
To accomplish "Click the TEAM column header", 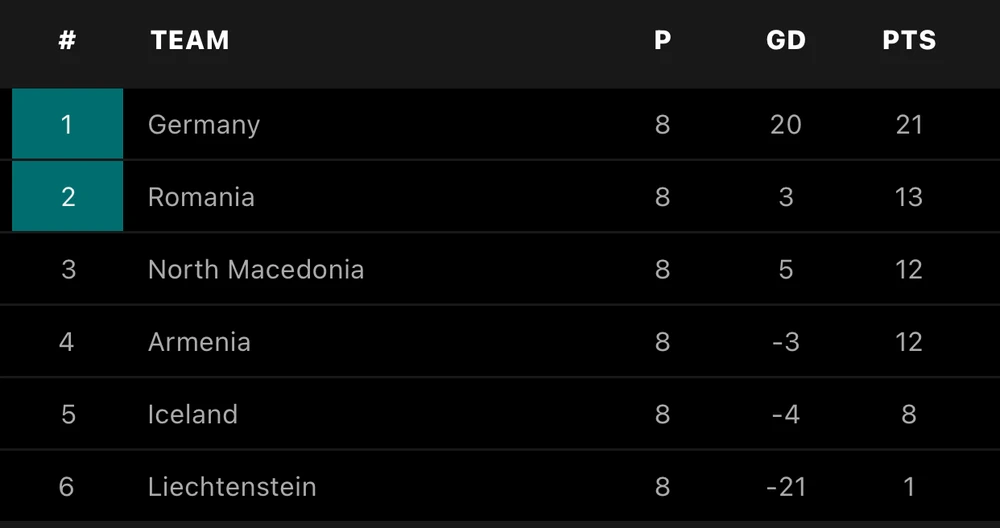I will click(190, 41).
